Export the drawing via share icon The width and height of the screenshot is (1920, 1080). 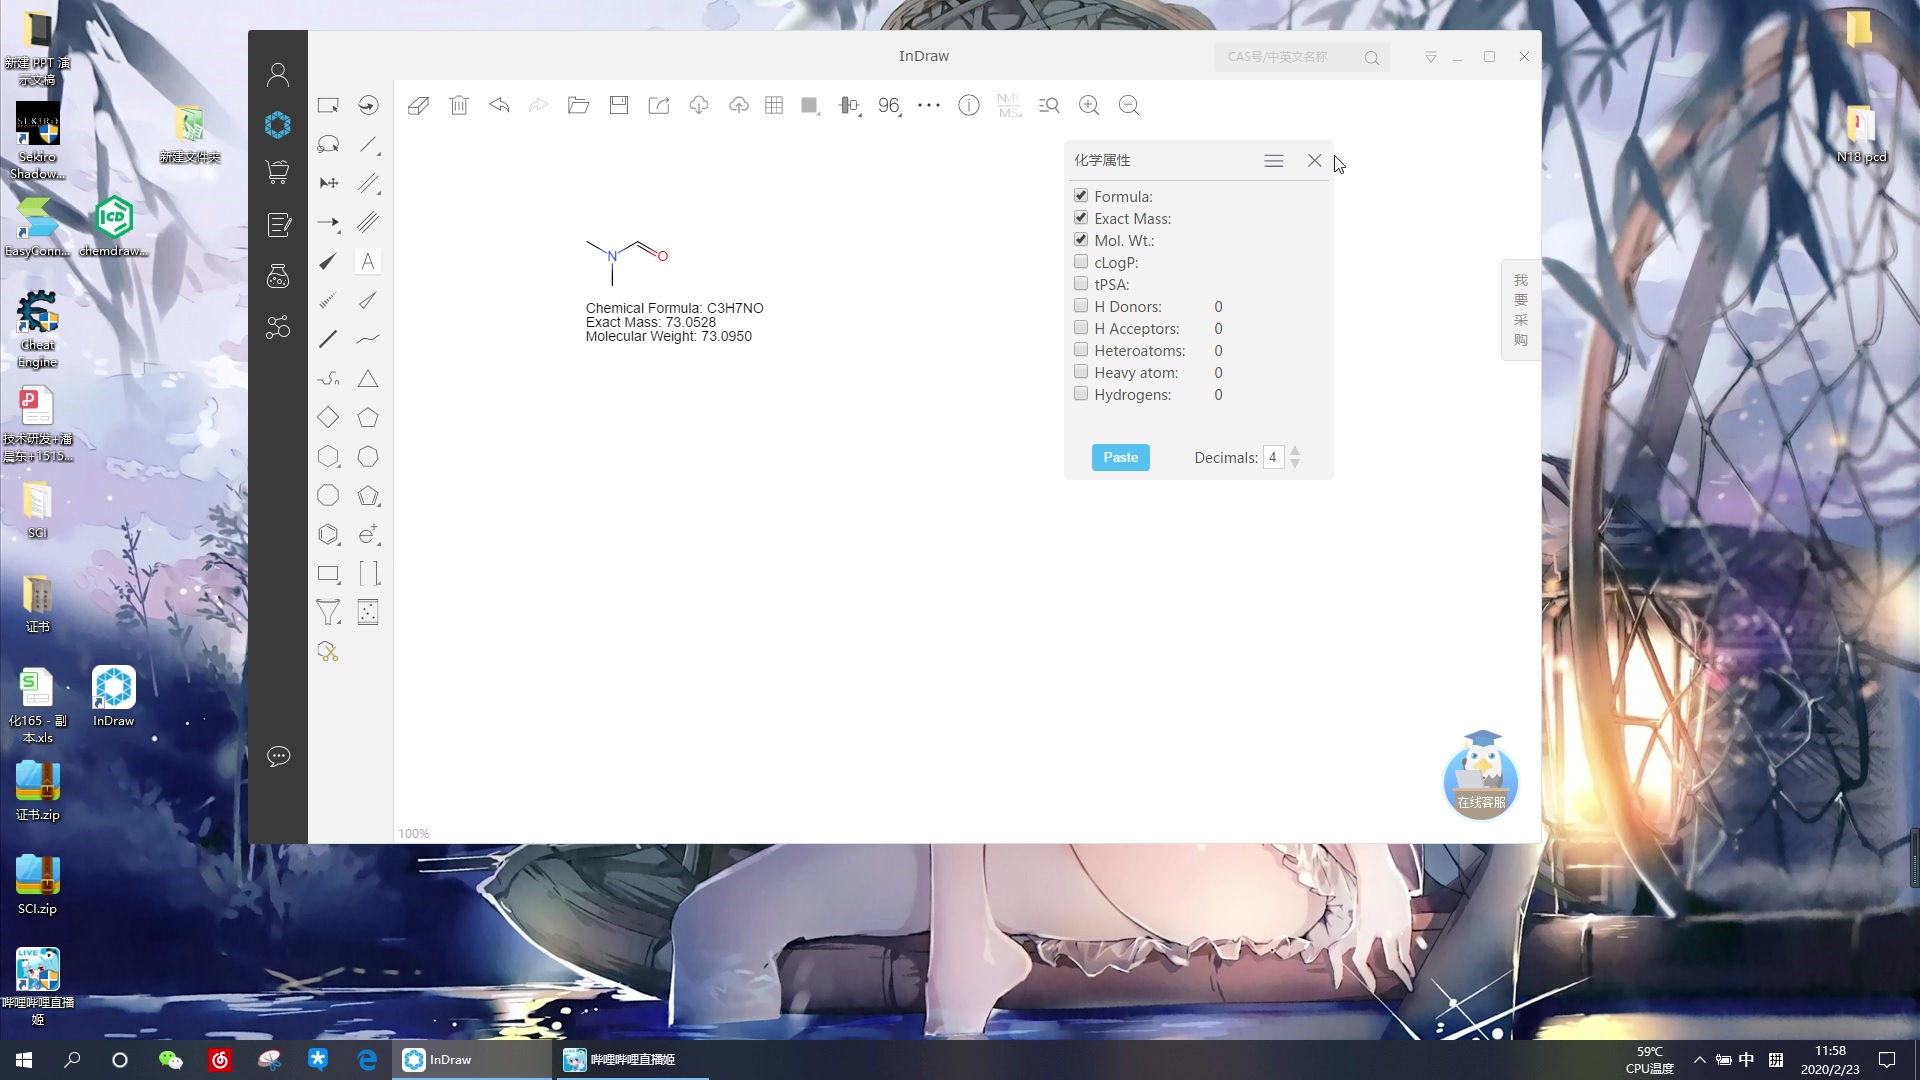click(659, 105)
